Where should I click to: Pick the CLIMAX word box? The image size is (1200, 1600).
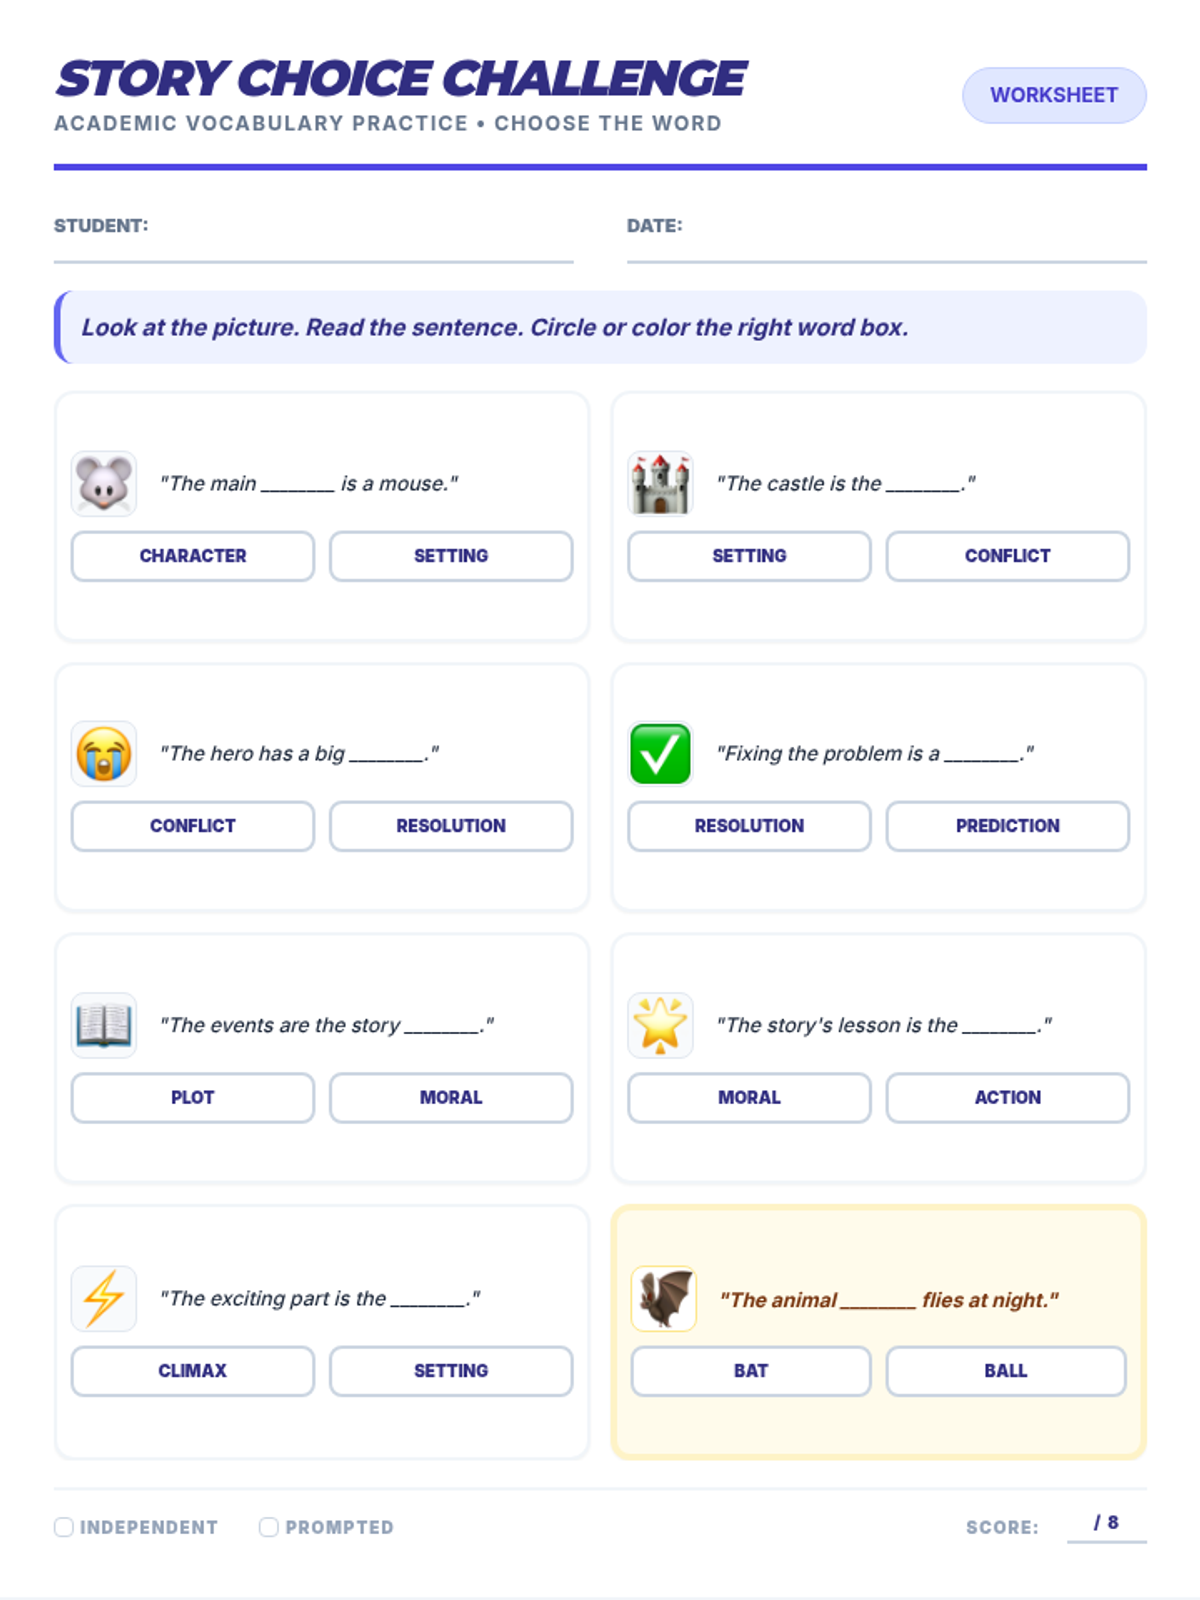pos(193,1371)
